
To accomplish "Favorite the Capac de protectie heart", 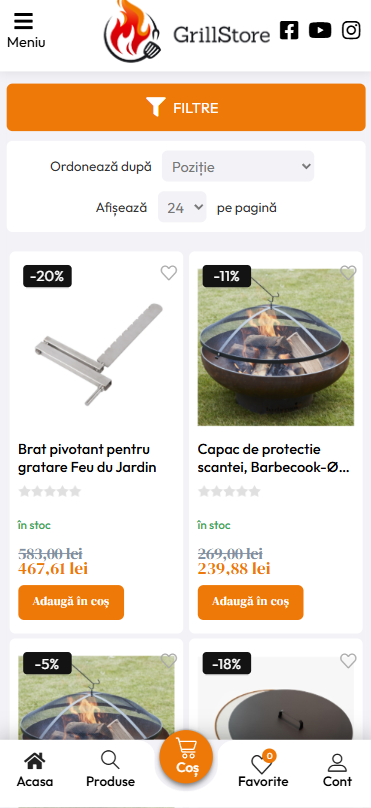I will click(348, 273).
